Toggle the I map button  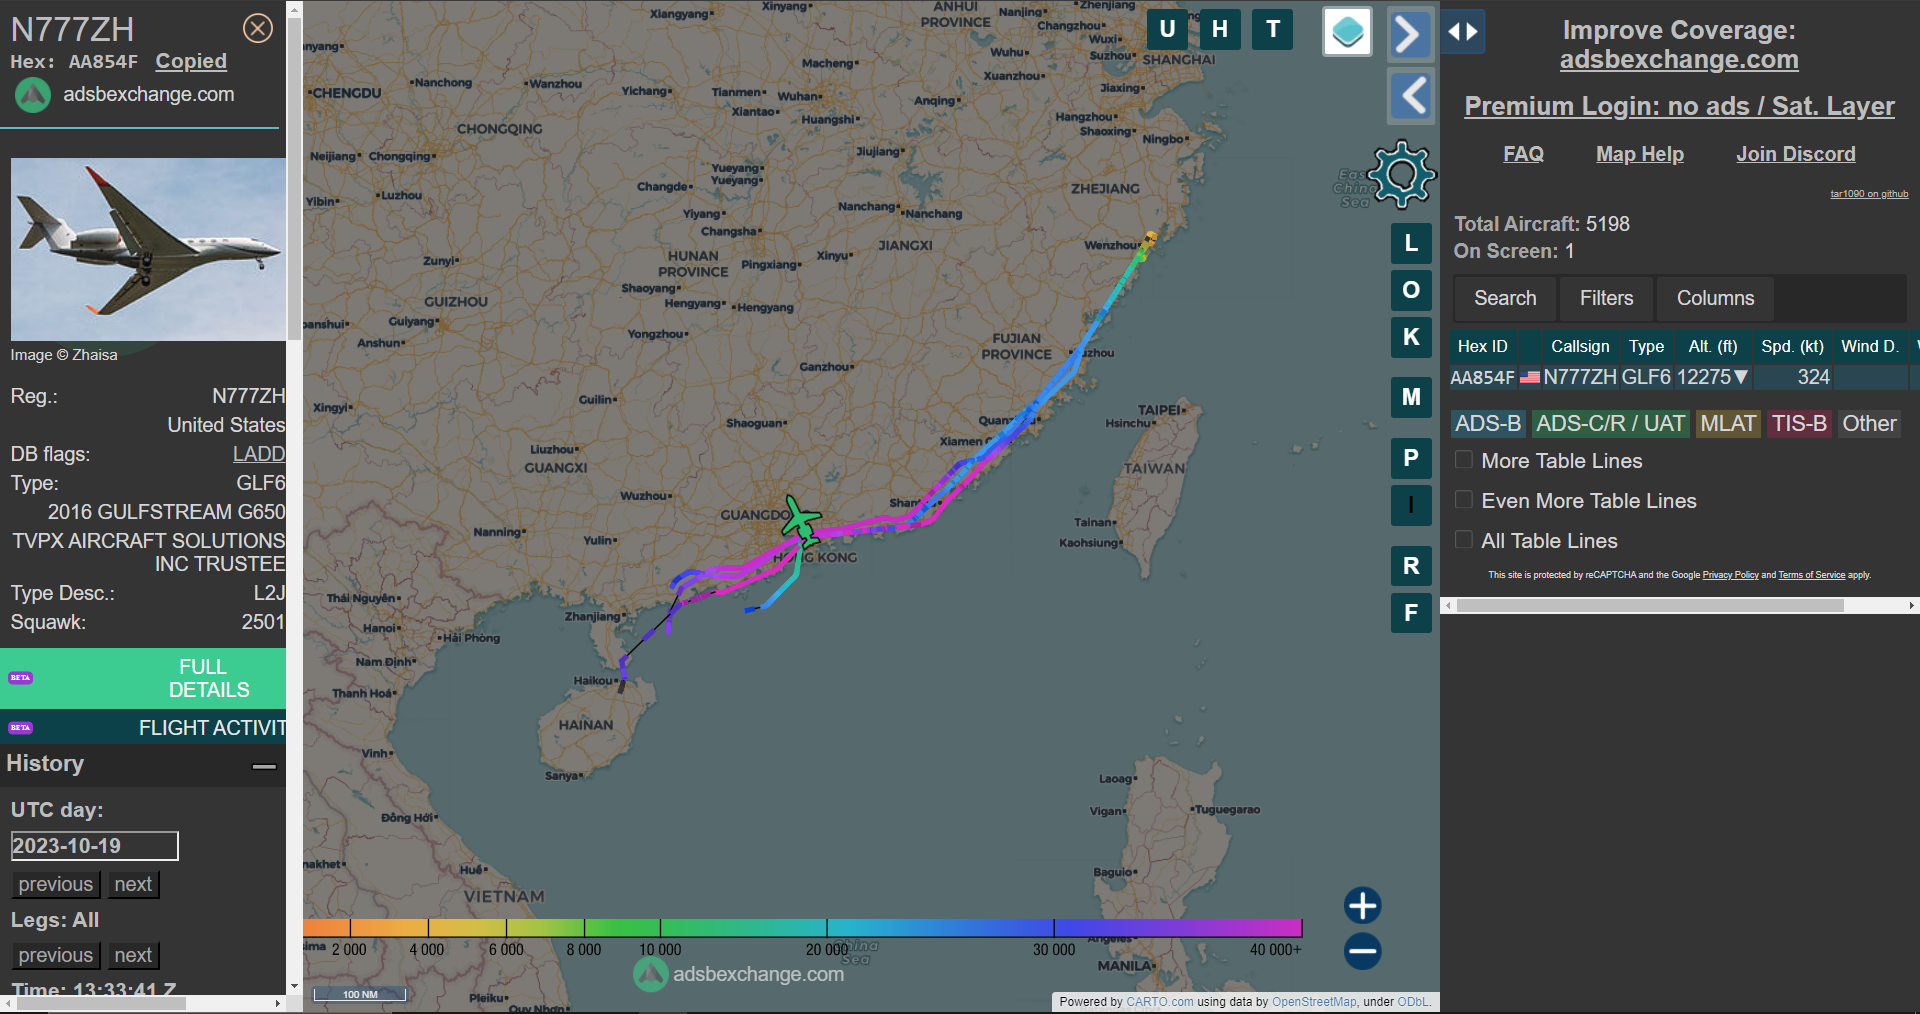(1411, 505)
